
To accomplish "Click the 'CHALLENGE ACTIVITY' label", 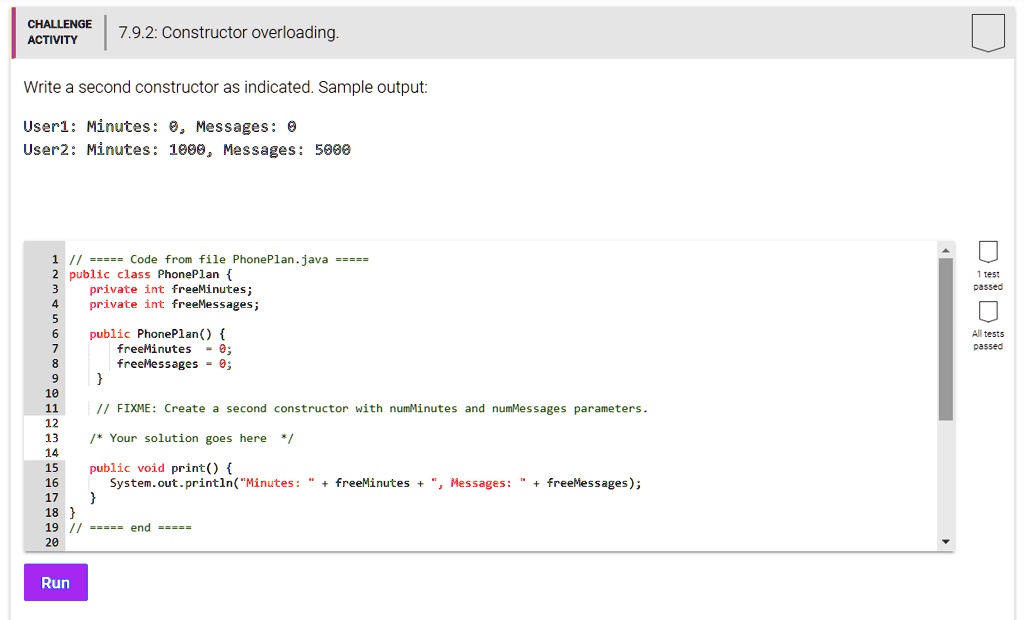I will 59,32.
